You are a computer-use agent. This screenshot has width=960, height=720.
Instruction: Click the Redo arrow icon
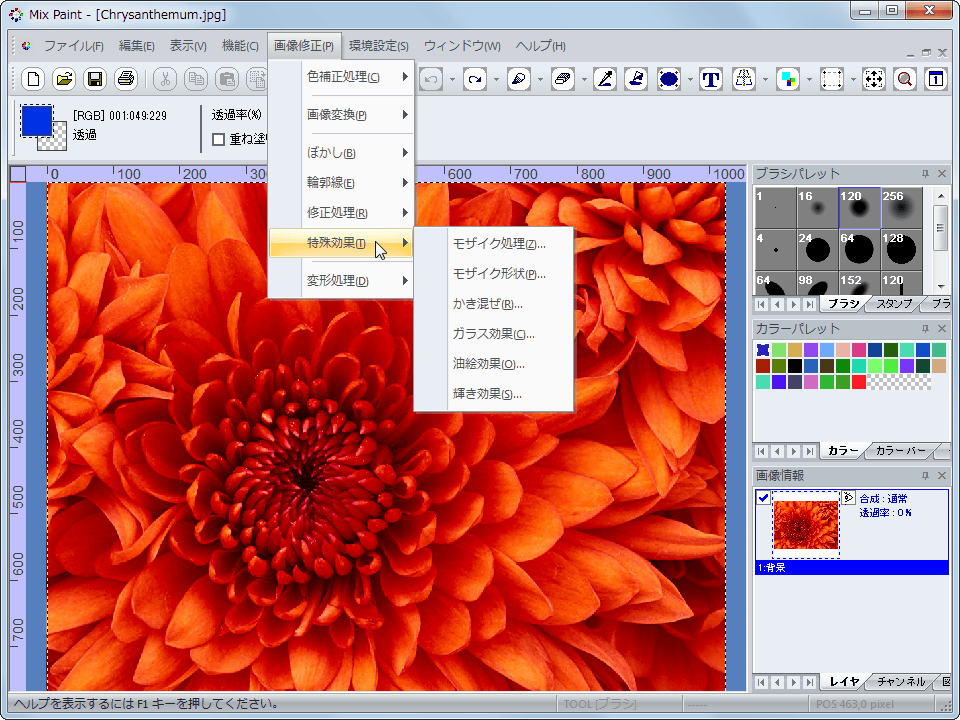[475, 79]
